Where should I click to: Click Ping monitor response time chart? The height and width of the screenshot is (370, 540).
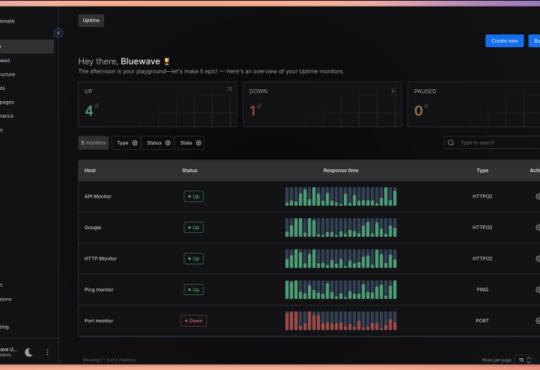pos(341,289)
